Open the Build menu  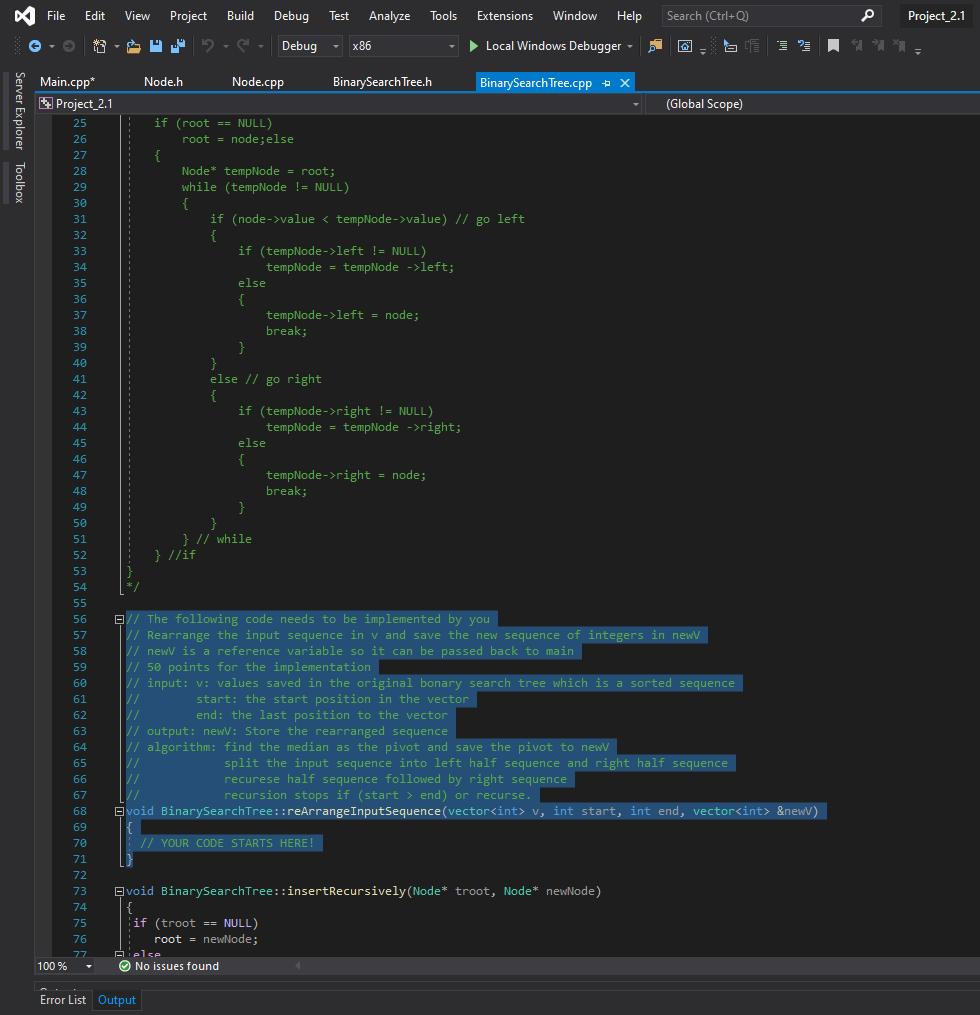tap(240, 16)
